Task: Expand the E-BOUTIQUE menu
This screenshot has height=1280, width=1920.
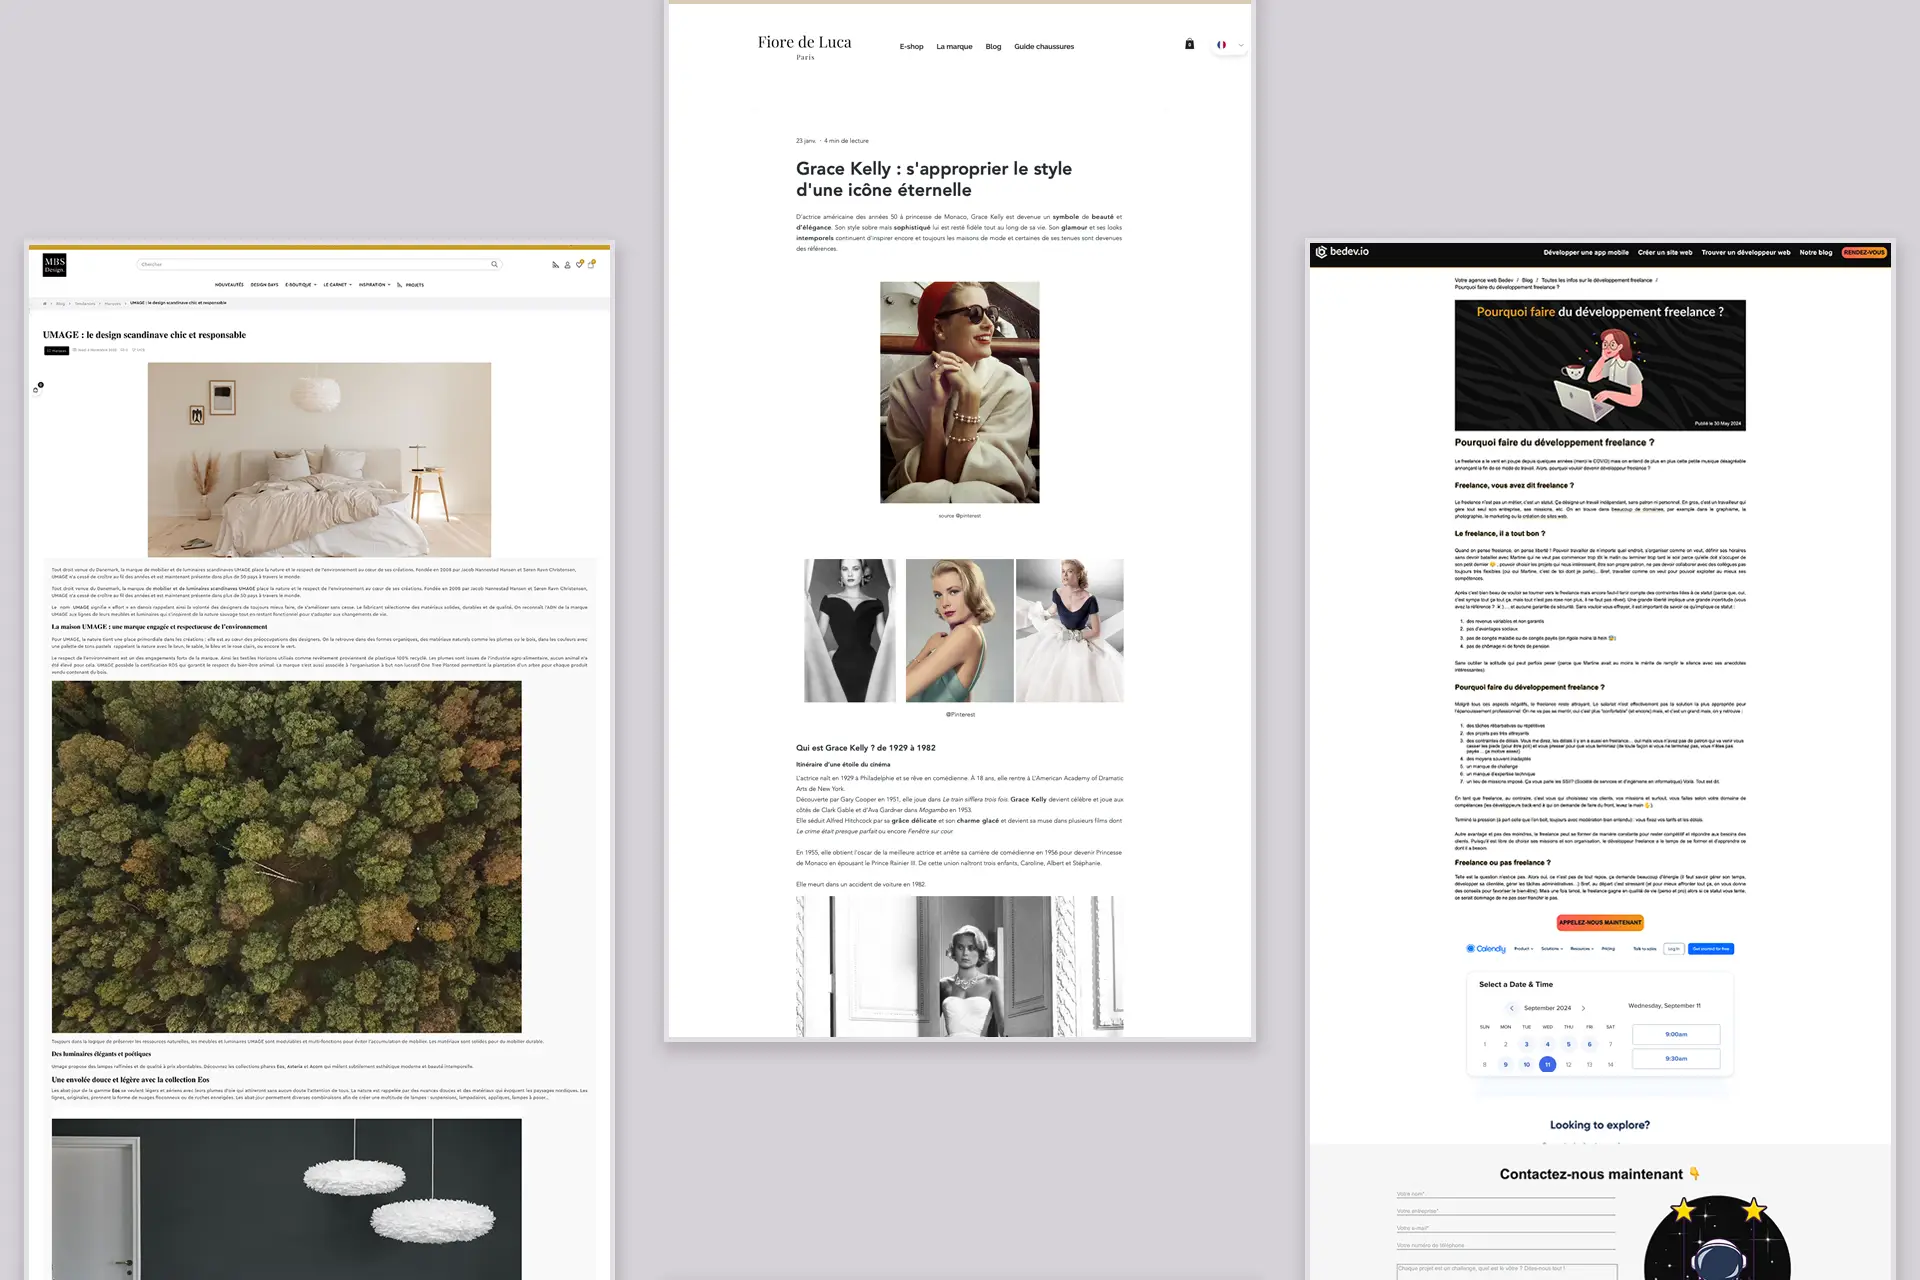Action: (x=301, y=285)
